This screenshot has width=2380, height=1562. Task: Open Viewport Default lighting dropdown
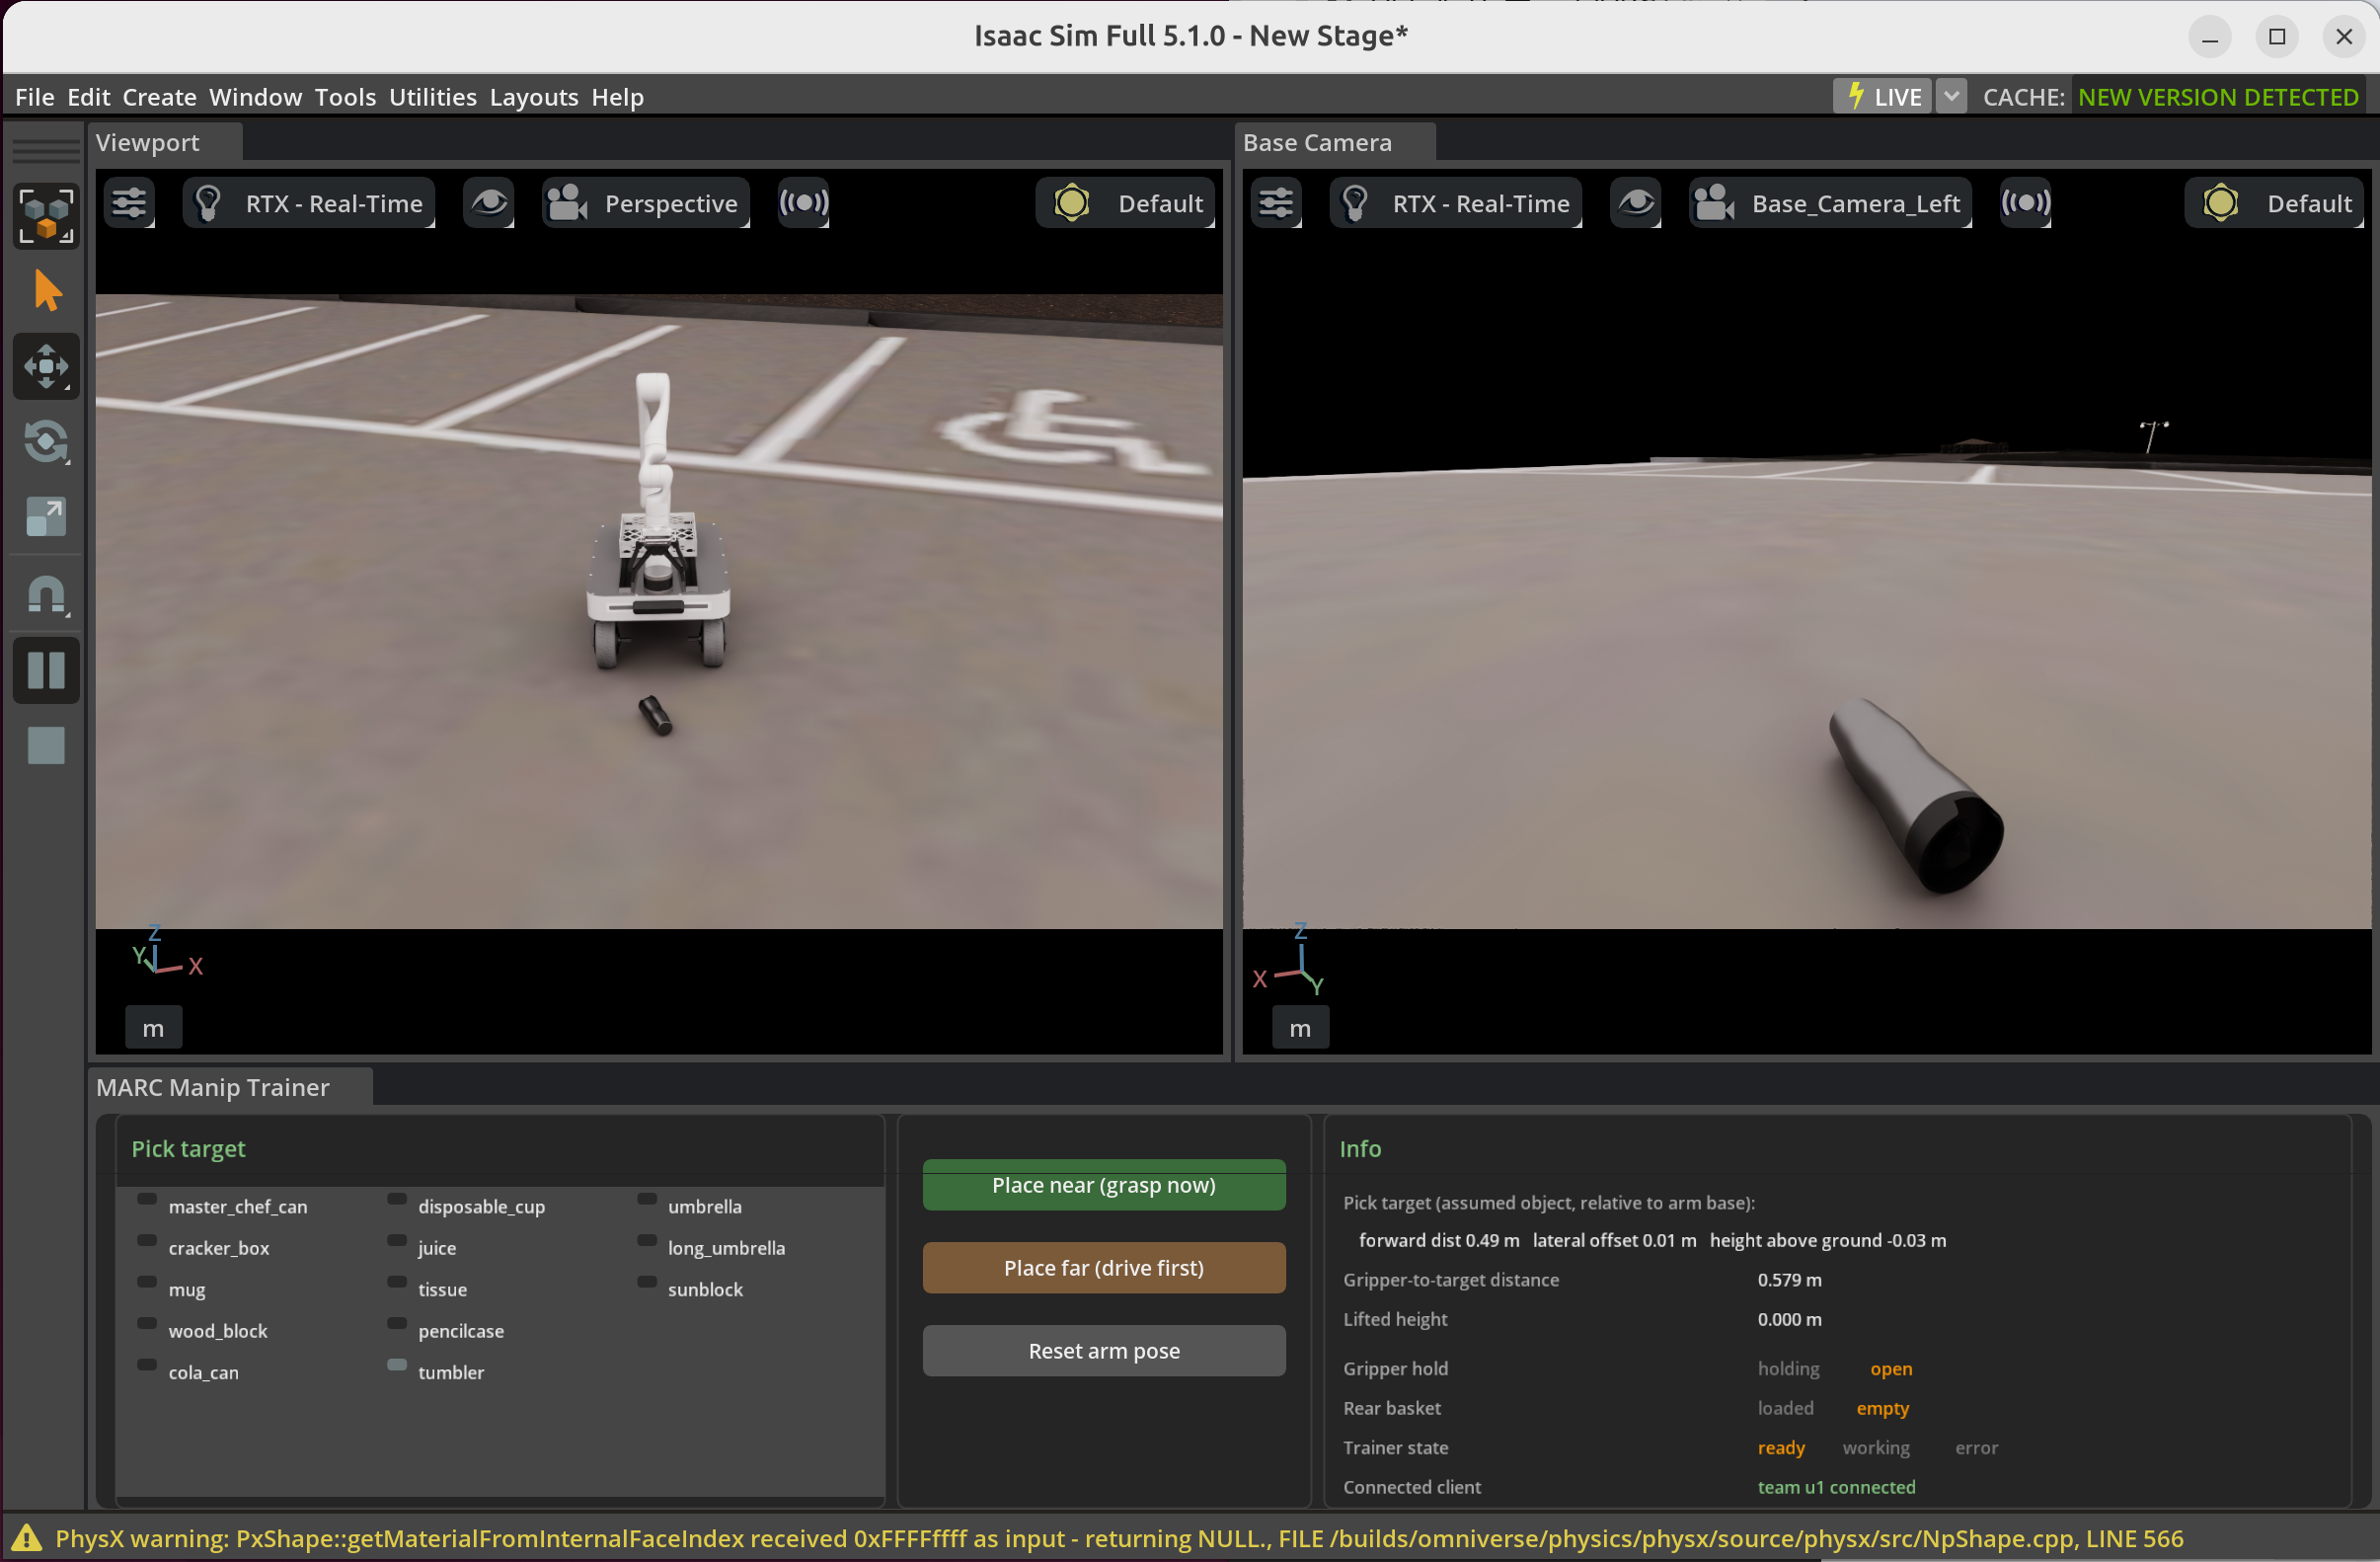(1126, 203)
